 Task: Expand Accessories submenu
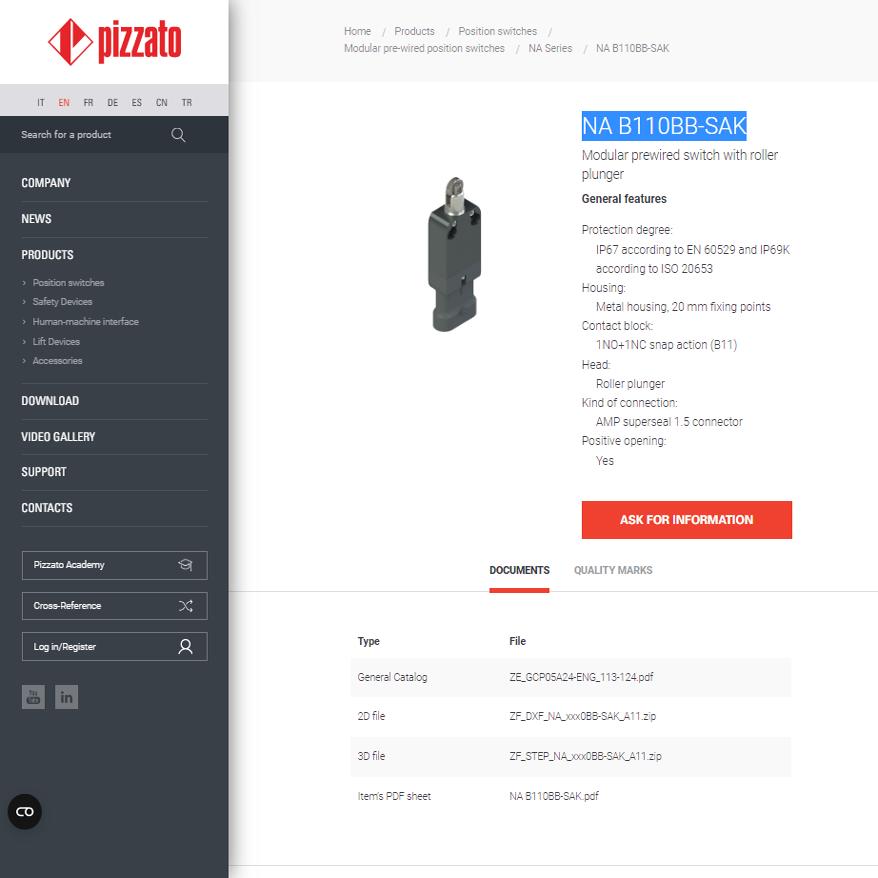coord(57,361)
